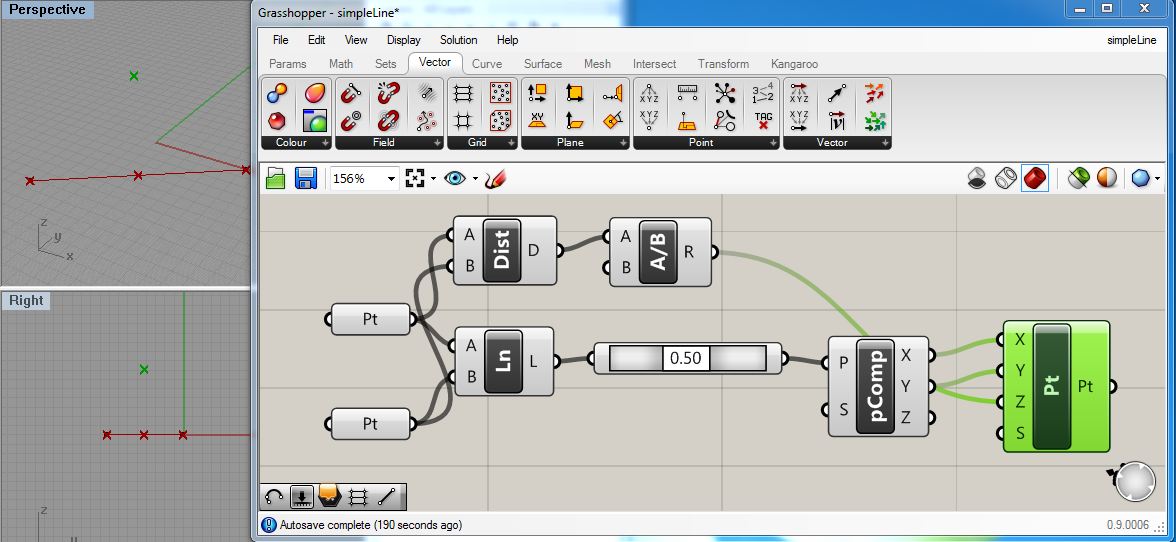Viewport: 1176px width, 542px height.
Task: Open the Transform tab
Action: click(723, 64)
